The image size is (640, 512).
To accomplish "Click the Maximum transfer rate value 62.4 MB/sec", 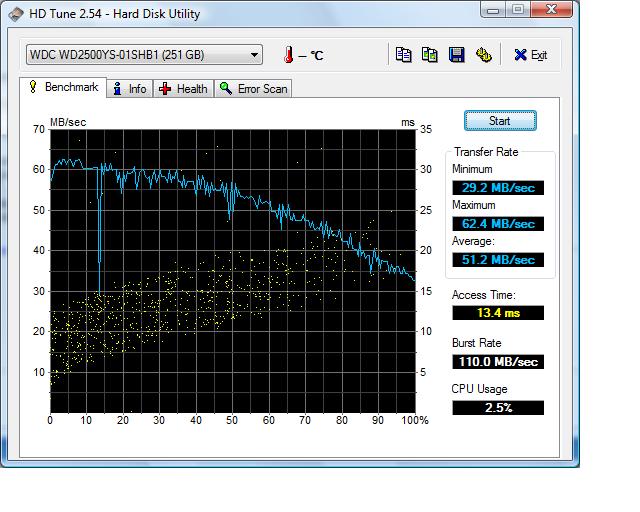I will 497,223.
